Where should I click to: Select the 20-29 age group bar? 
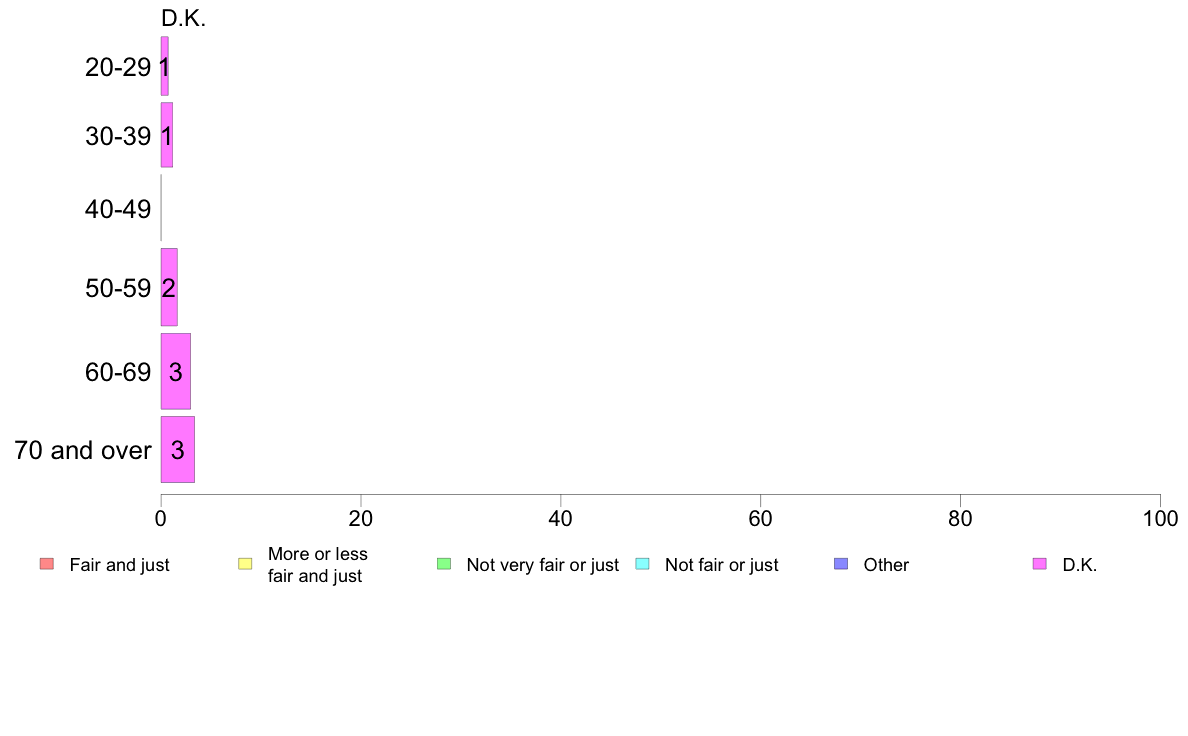[164, 66]
